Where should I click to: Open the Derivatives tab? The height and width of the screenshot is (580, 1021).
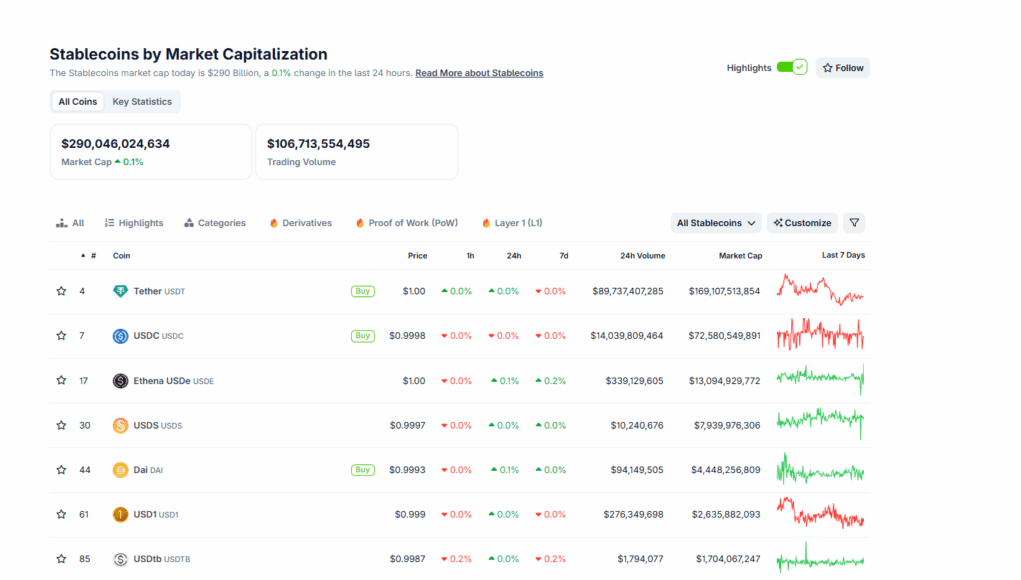pos(301,223)
